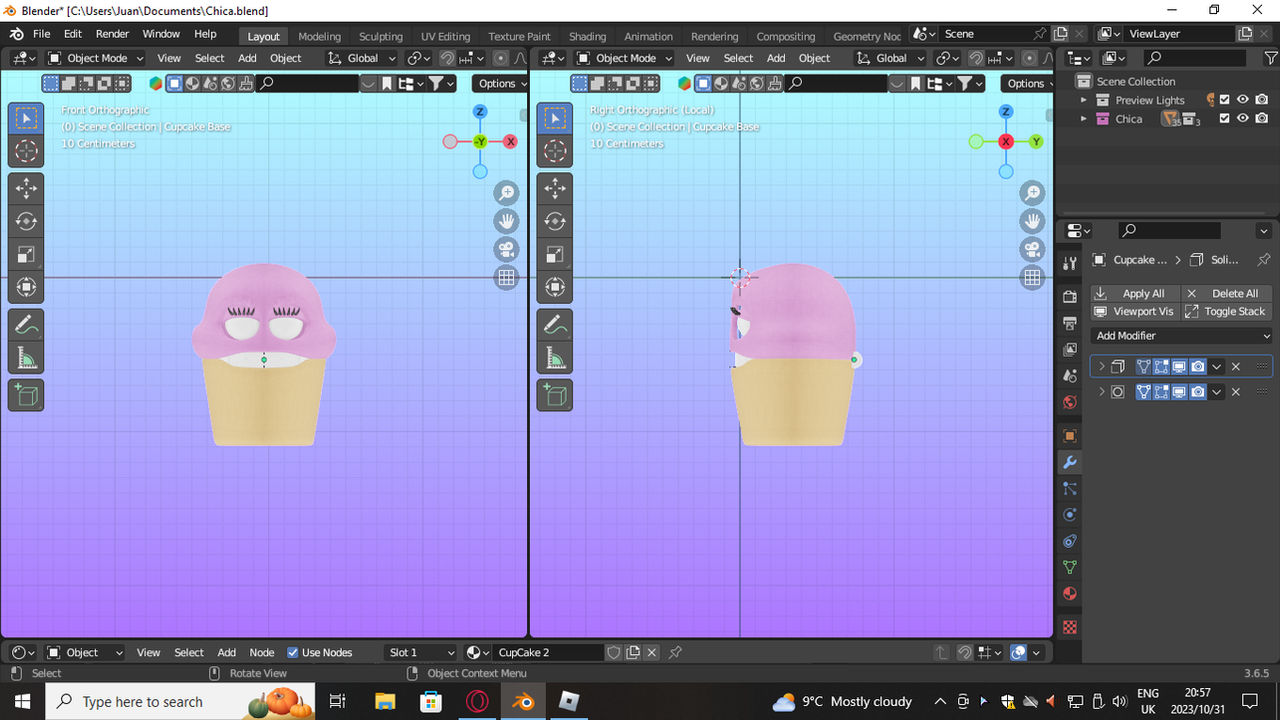The height and width of the screenshot is (720, 1280).
Task: Click the blue Z axis on the right viewport gizmo
Action: (x=1006, y=112)
